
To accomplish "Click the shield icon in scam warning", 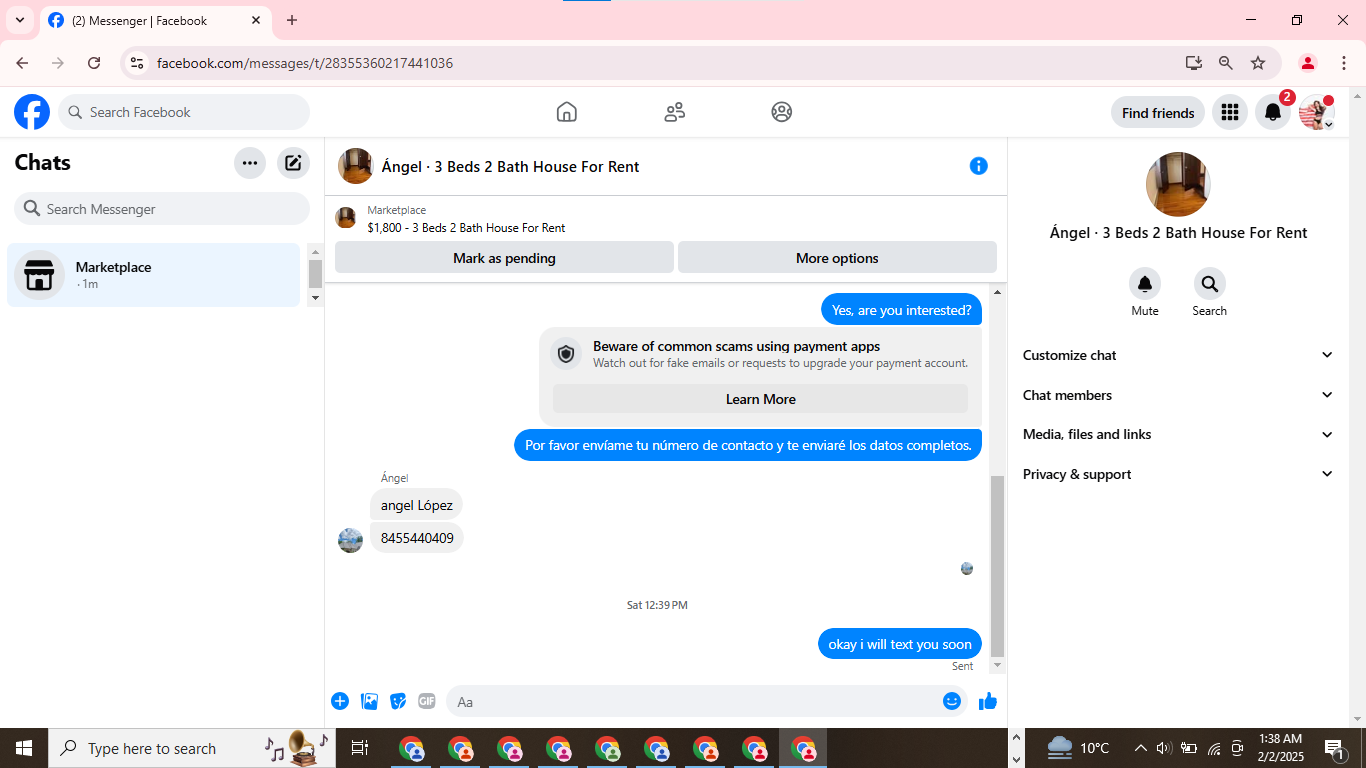I will point(566,354).
